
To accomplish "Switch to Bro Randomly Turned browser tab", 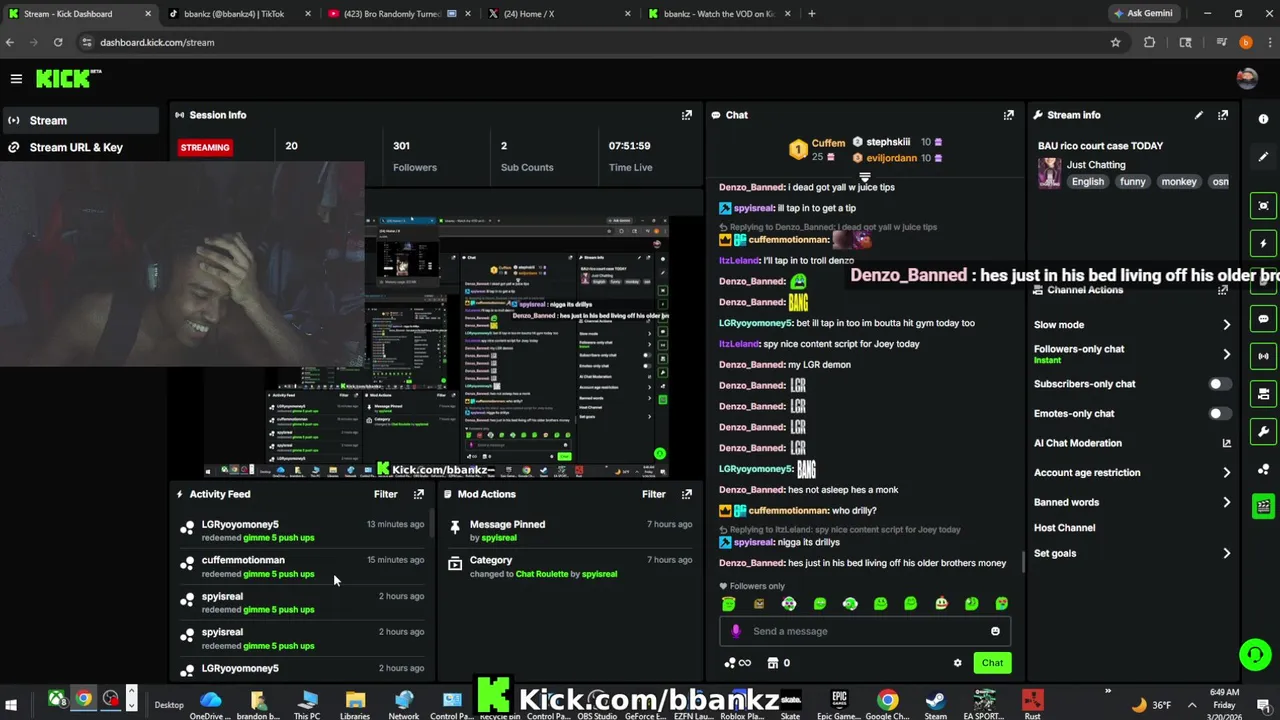I will 398,14.
